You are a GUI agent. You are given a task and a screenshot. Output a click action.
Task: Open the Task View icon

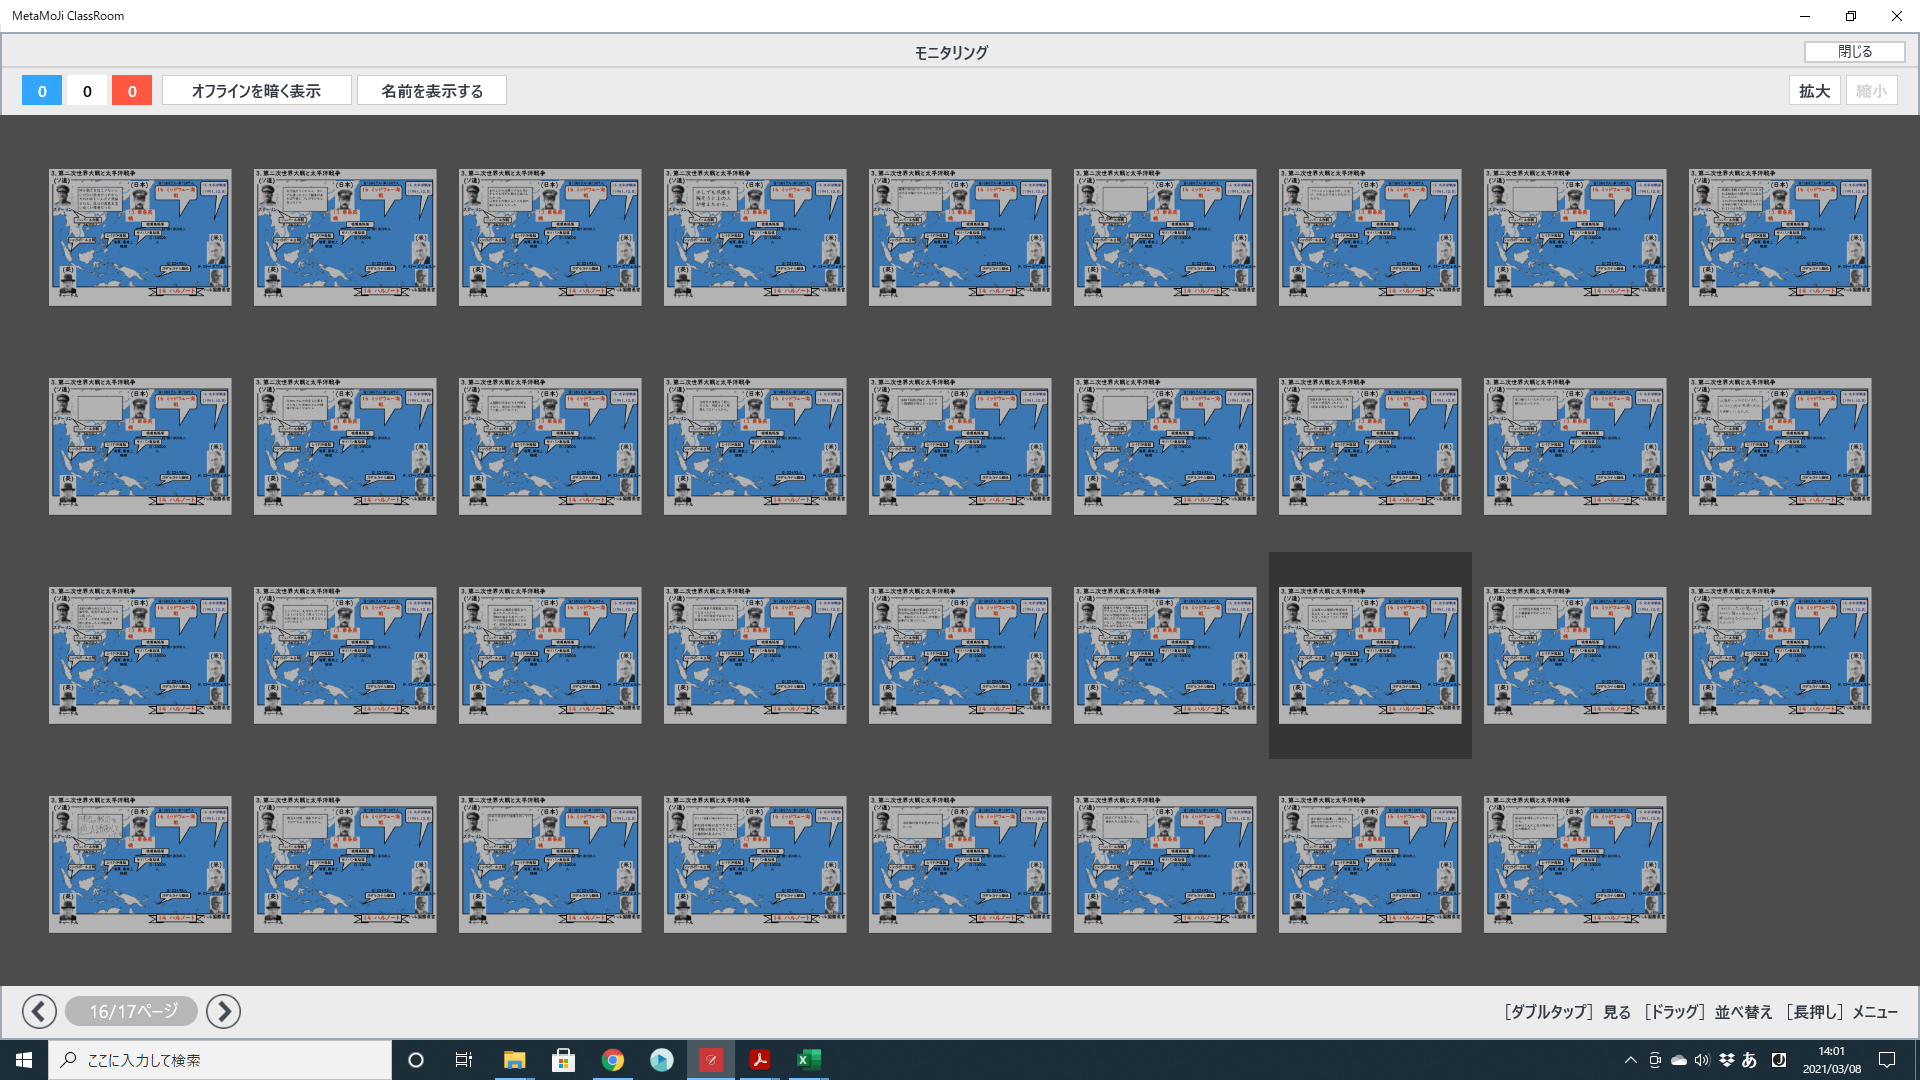tap(464, 1060)
